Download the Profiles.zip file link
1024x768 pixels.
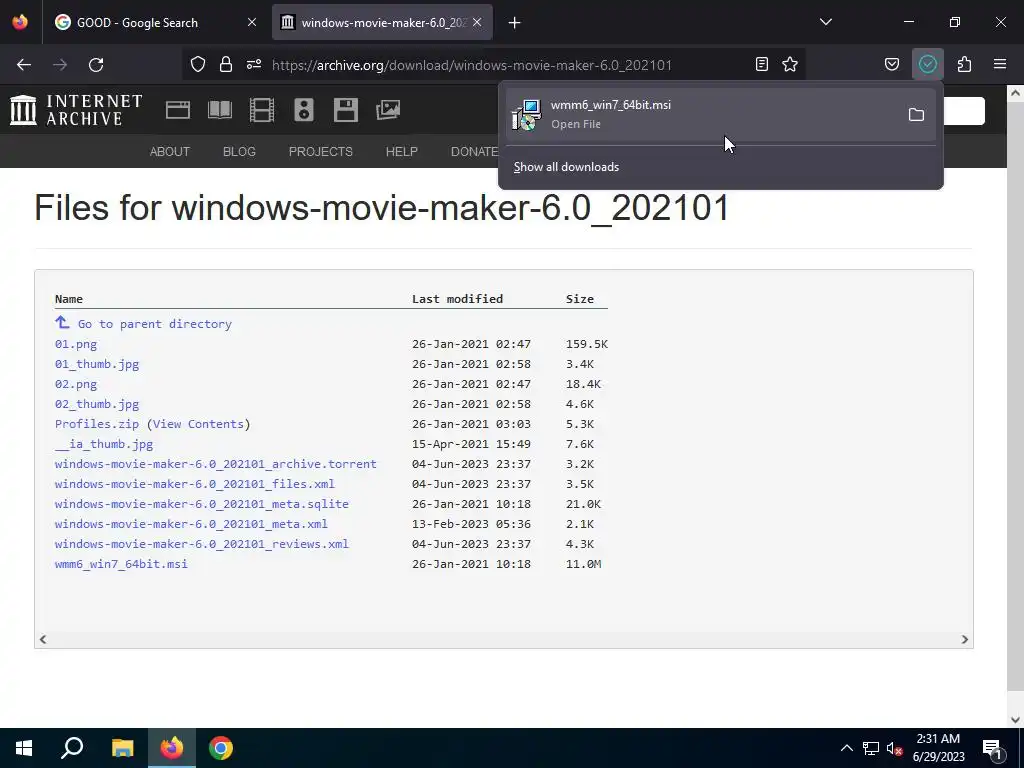pos(97,424)
